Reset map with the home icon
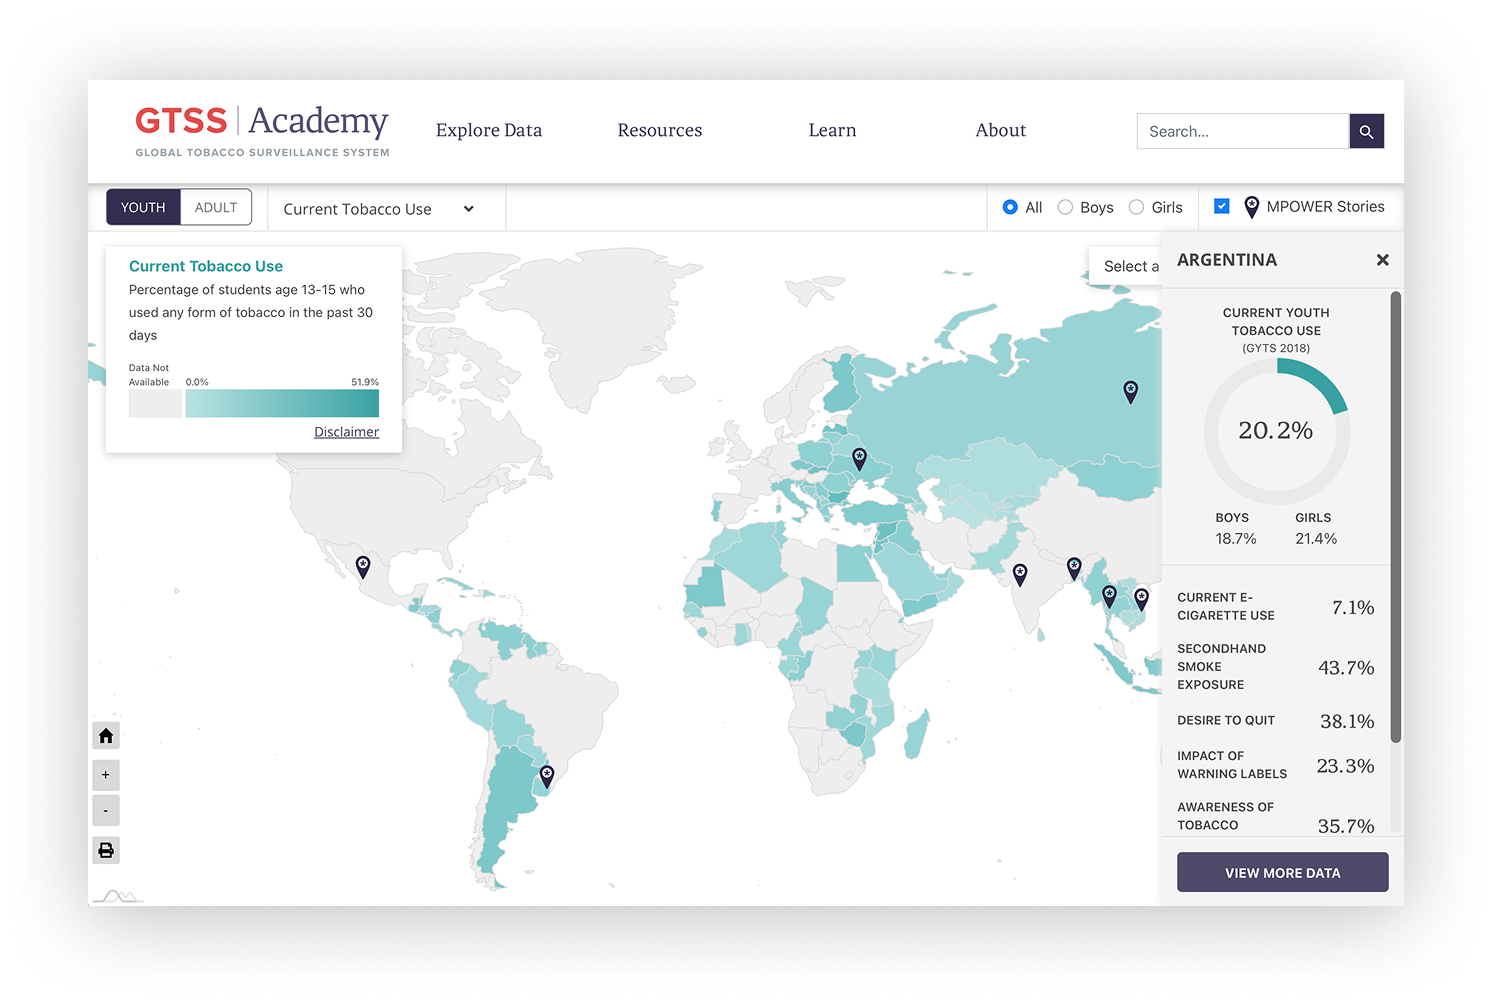 (x=106, y=736)
